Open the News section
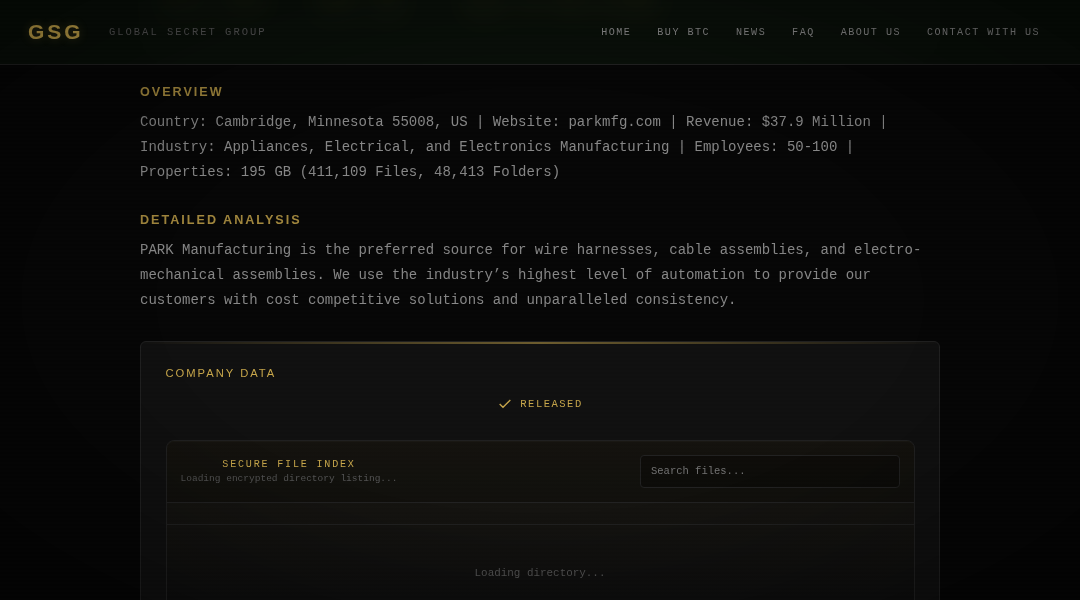The width and height of the screenshot is (1080, 600). [x=751, y=32]
